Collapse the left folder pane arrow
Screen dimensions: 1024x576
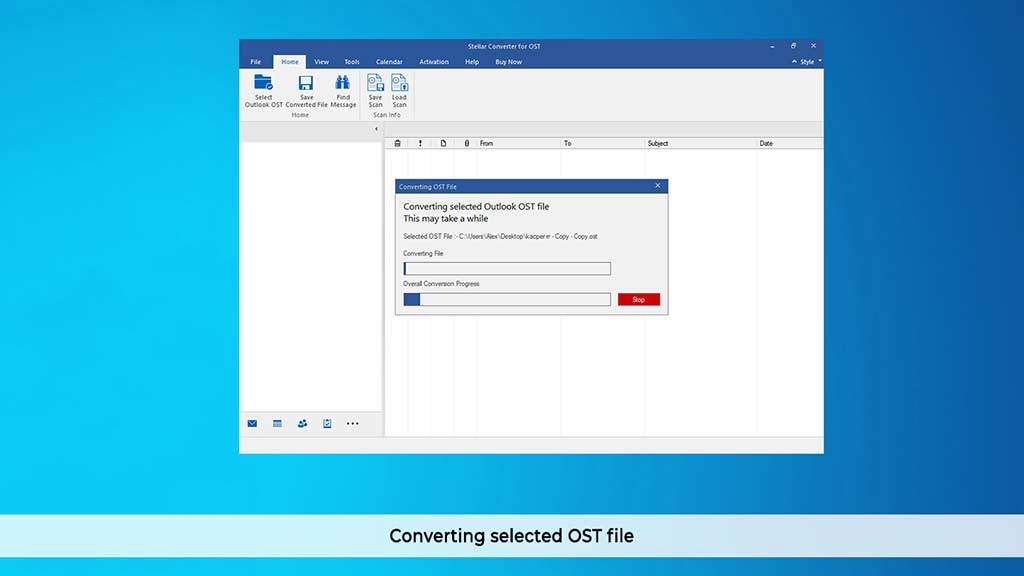click(x=376, y=129)
